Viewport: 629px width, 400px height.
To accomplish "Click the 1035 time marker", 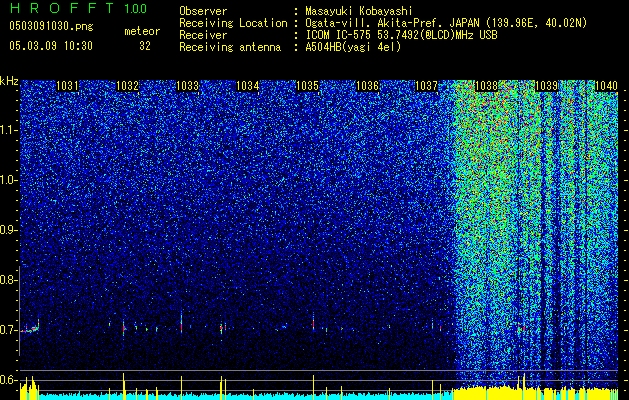I will pos(307,86).
